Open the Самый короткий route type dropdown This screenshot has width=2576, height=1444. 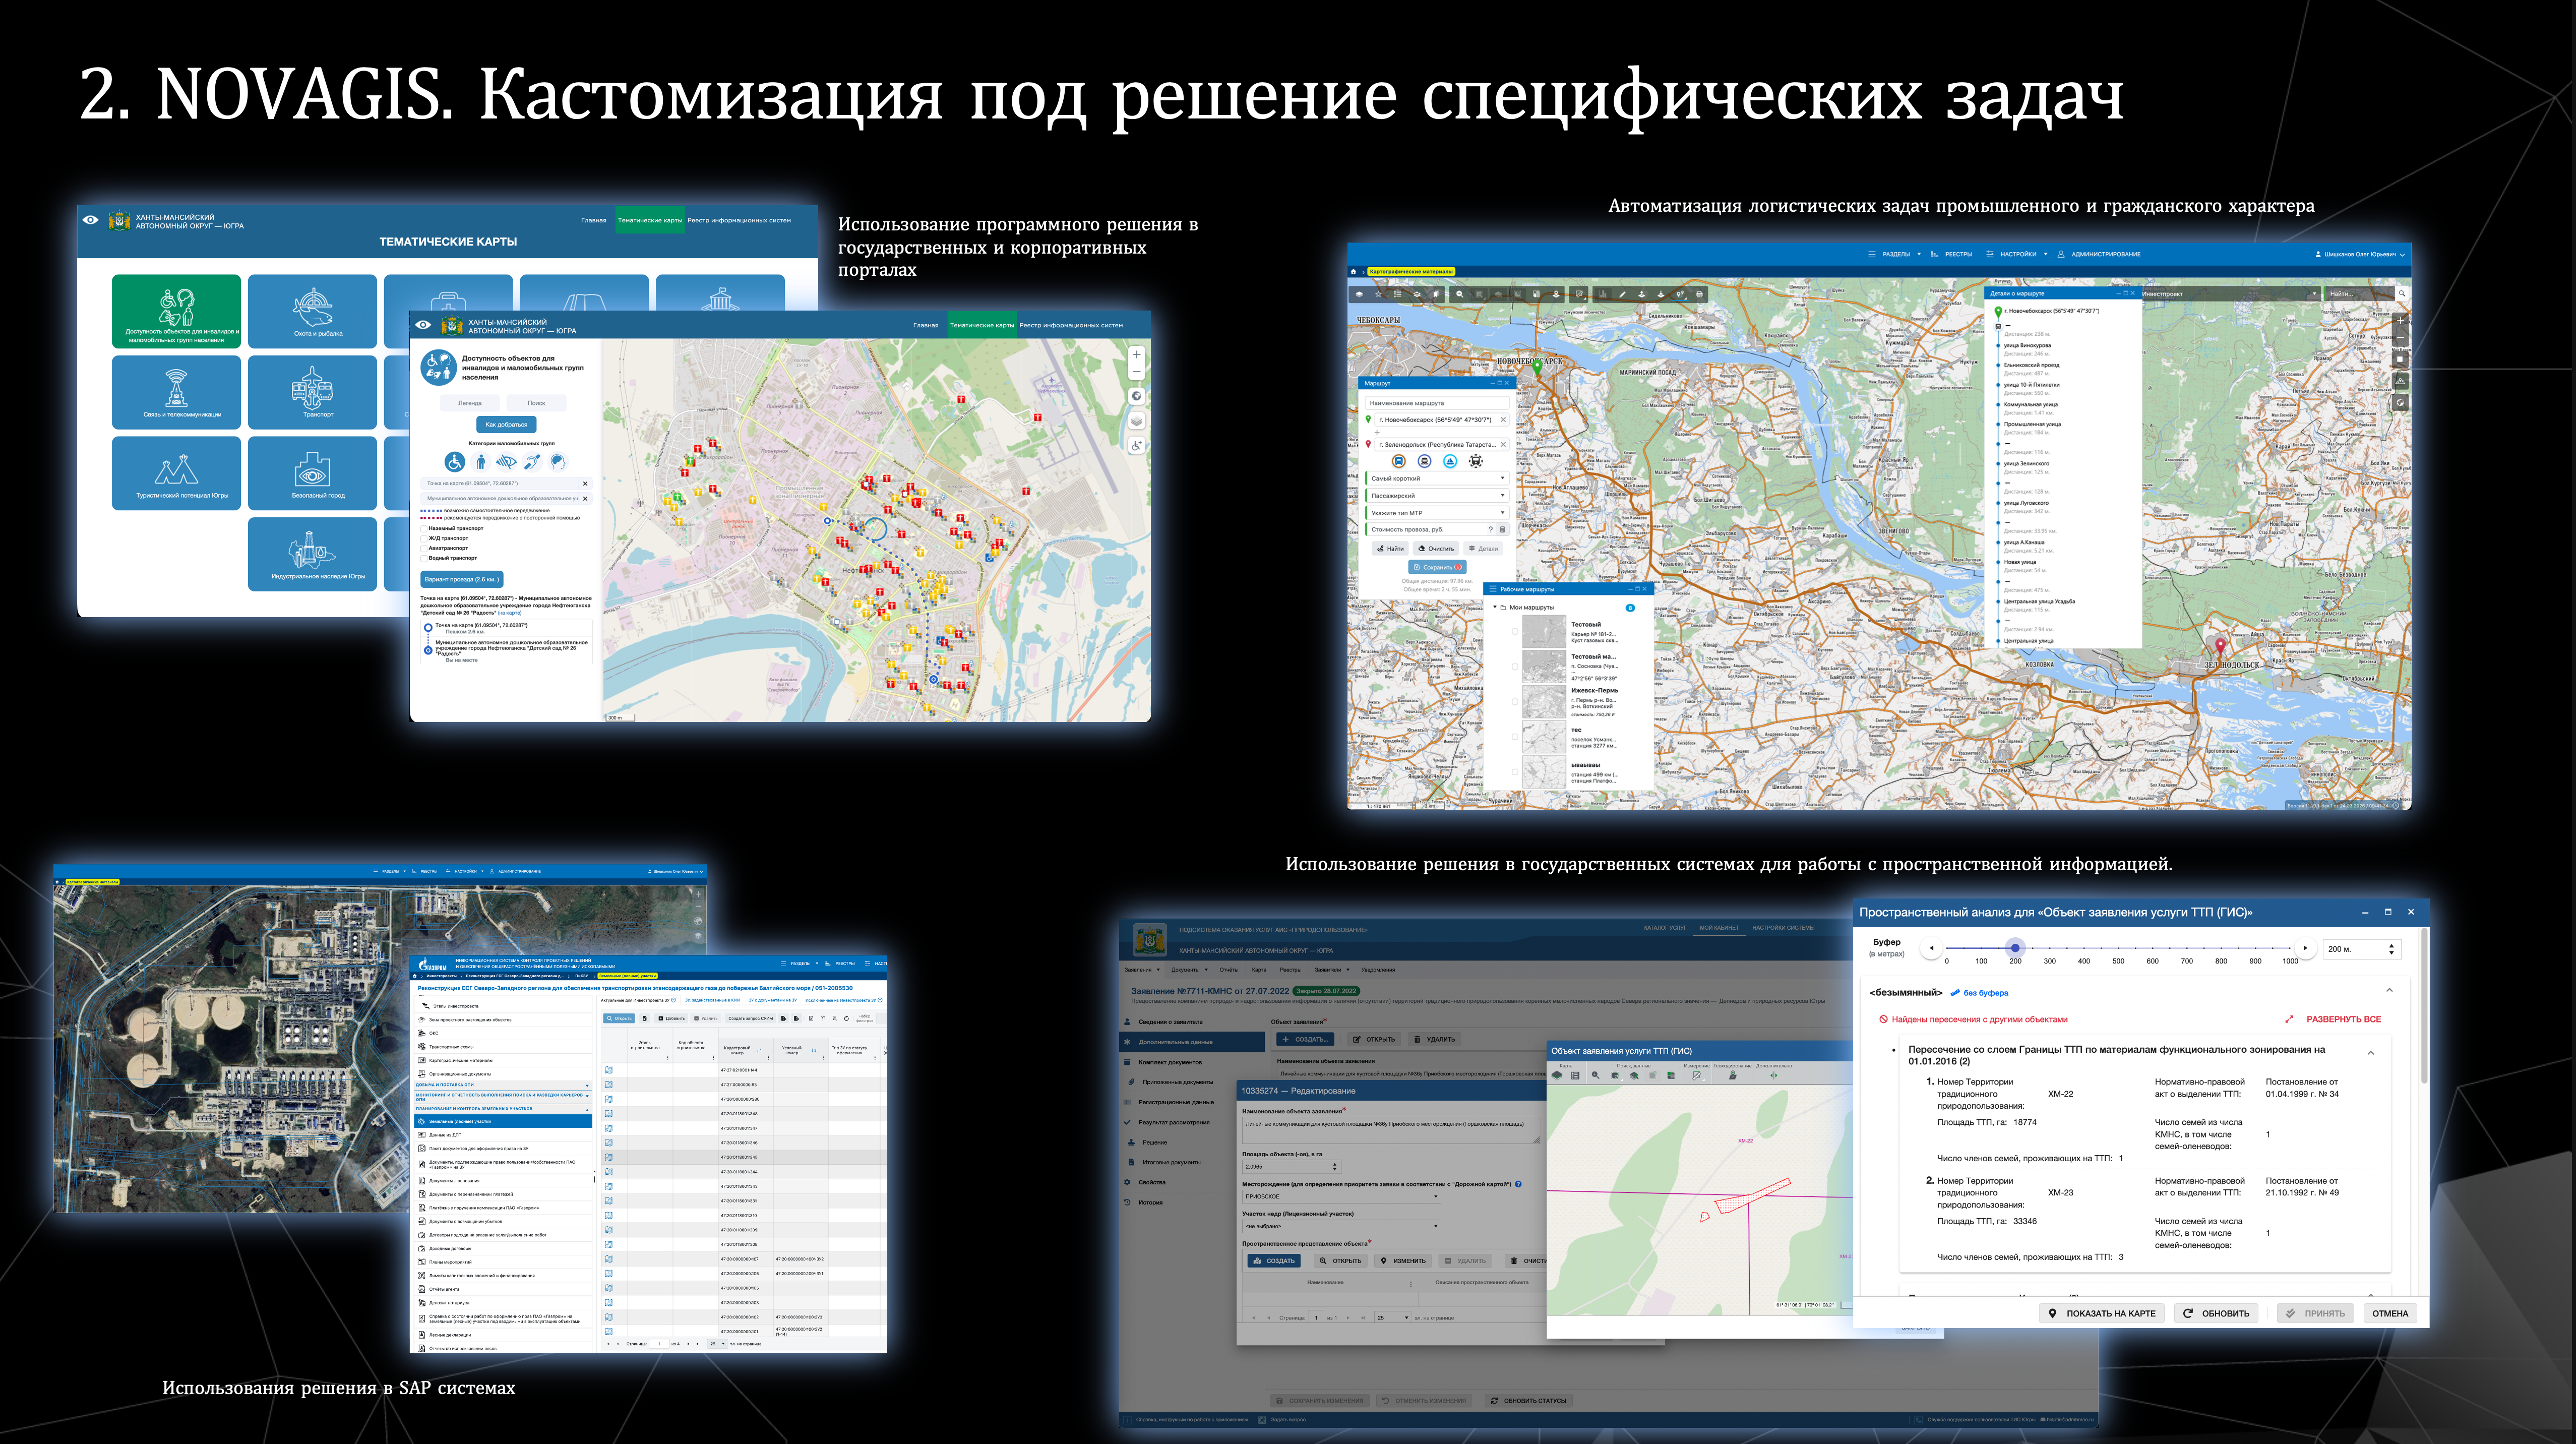click(x=1437, y=478)
